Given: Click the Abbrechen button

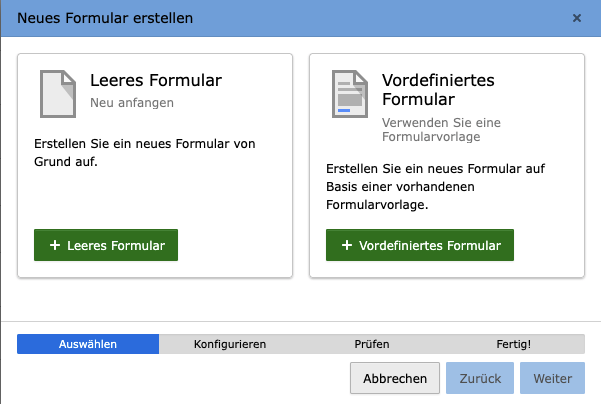Looking at the screenshot, I should tap(395, 379).
